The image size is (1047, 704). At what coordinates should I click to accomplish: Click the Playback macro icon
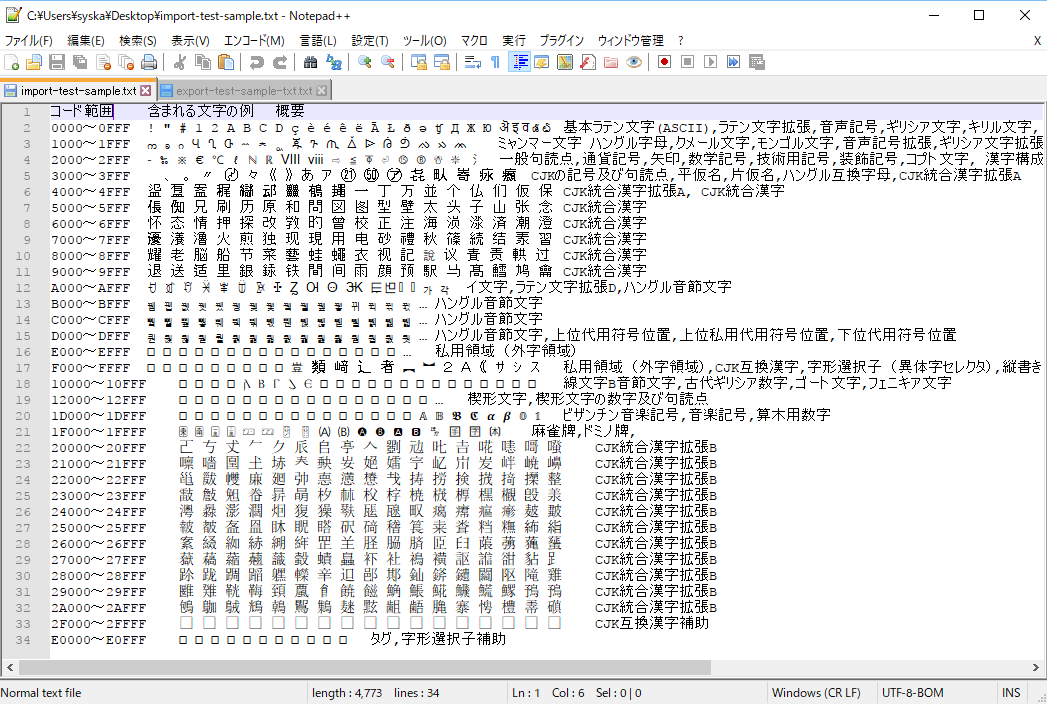711,62
